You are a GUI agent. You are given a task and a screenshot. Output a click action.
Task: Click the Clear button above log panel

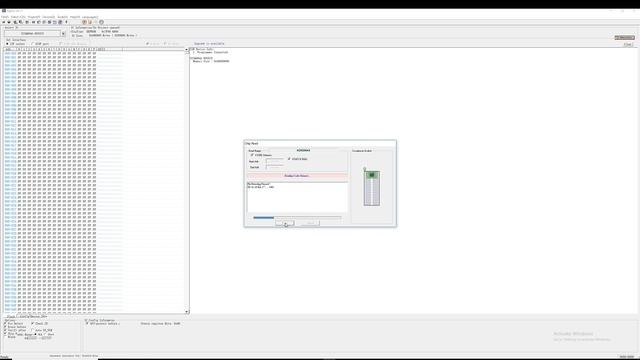click(x=628, y=44)
